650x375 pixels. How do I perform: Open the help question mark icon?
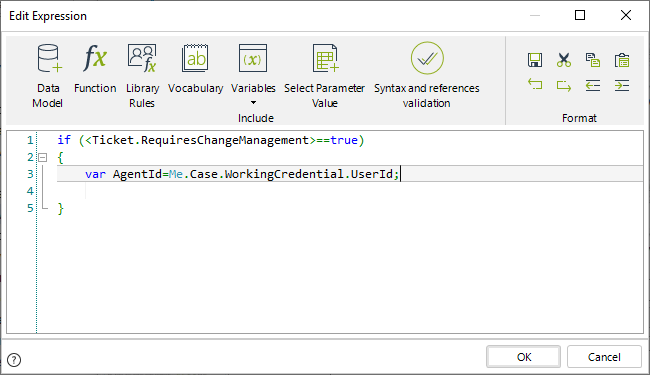click(14, 360)
